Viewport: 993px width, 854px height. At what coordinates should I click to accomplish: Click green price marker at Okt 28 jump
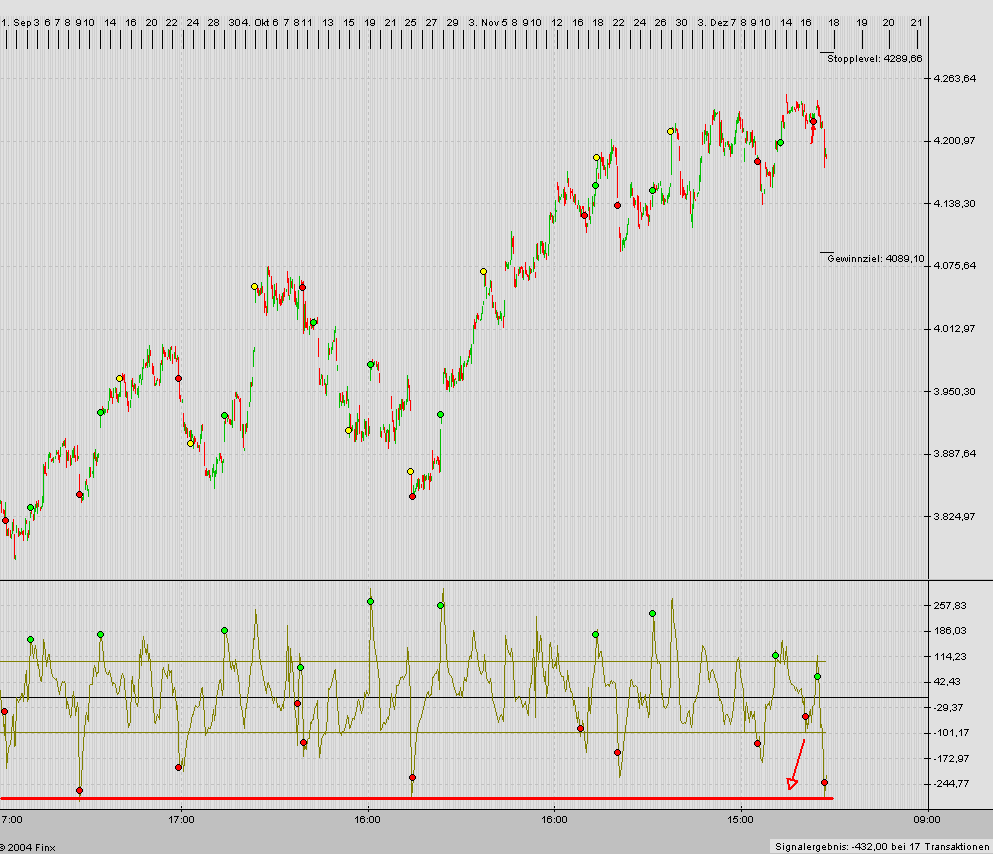441,415
